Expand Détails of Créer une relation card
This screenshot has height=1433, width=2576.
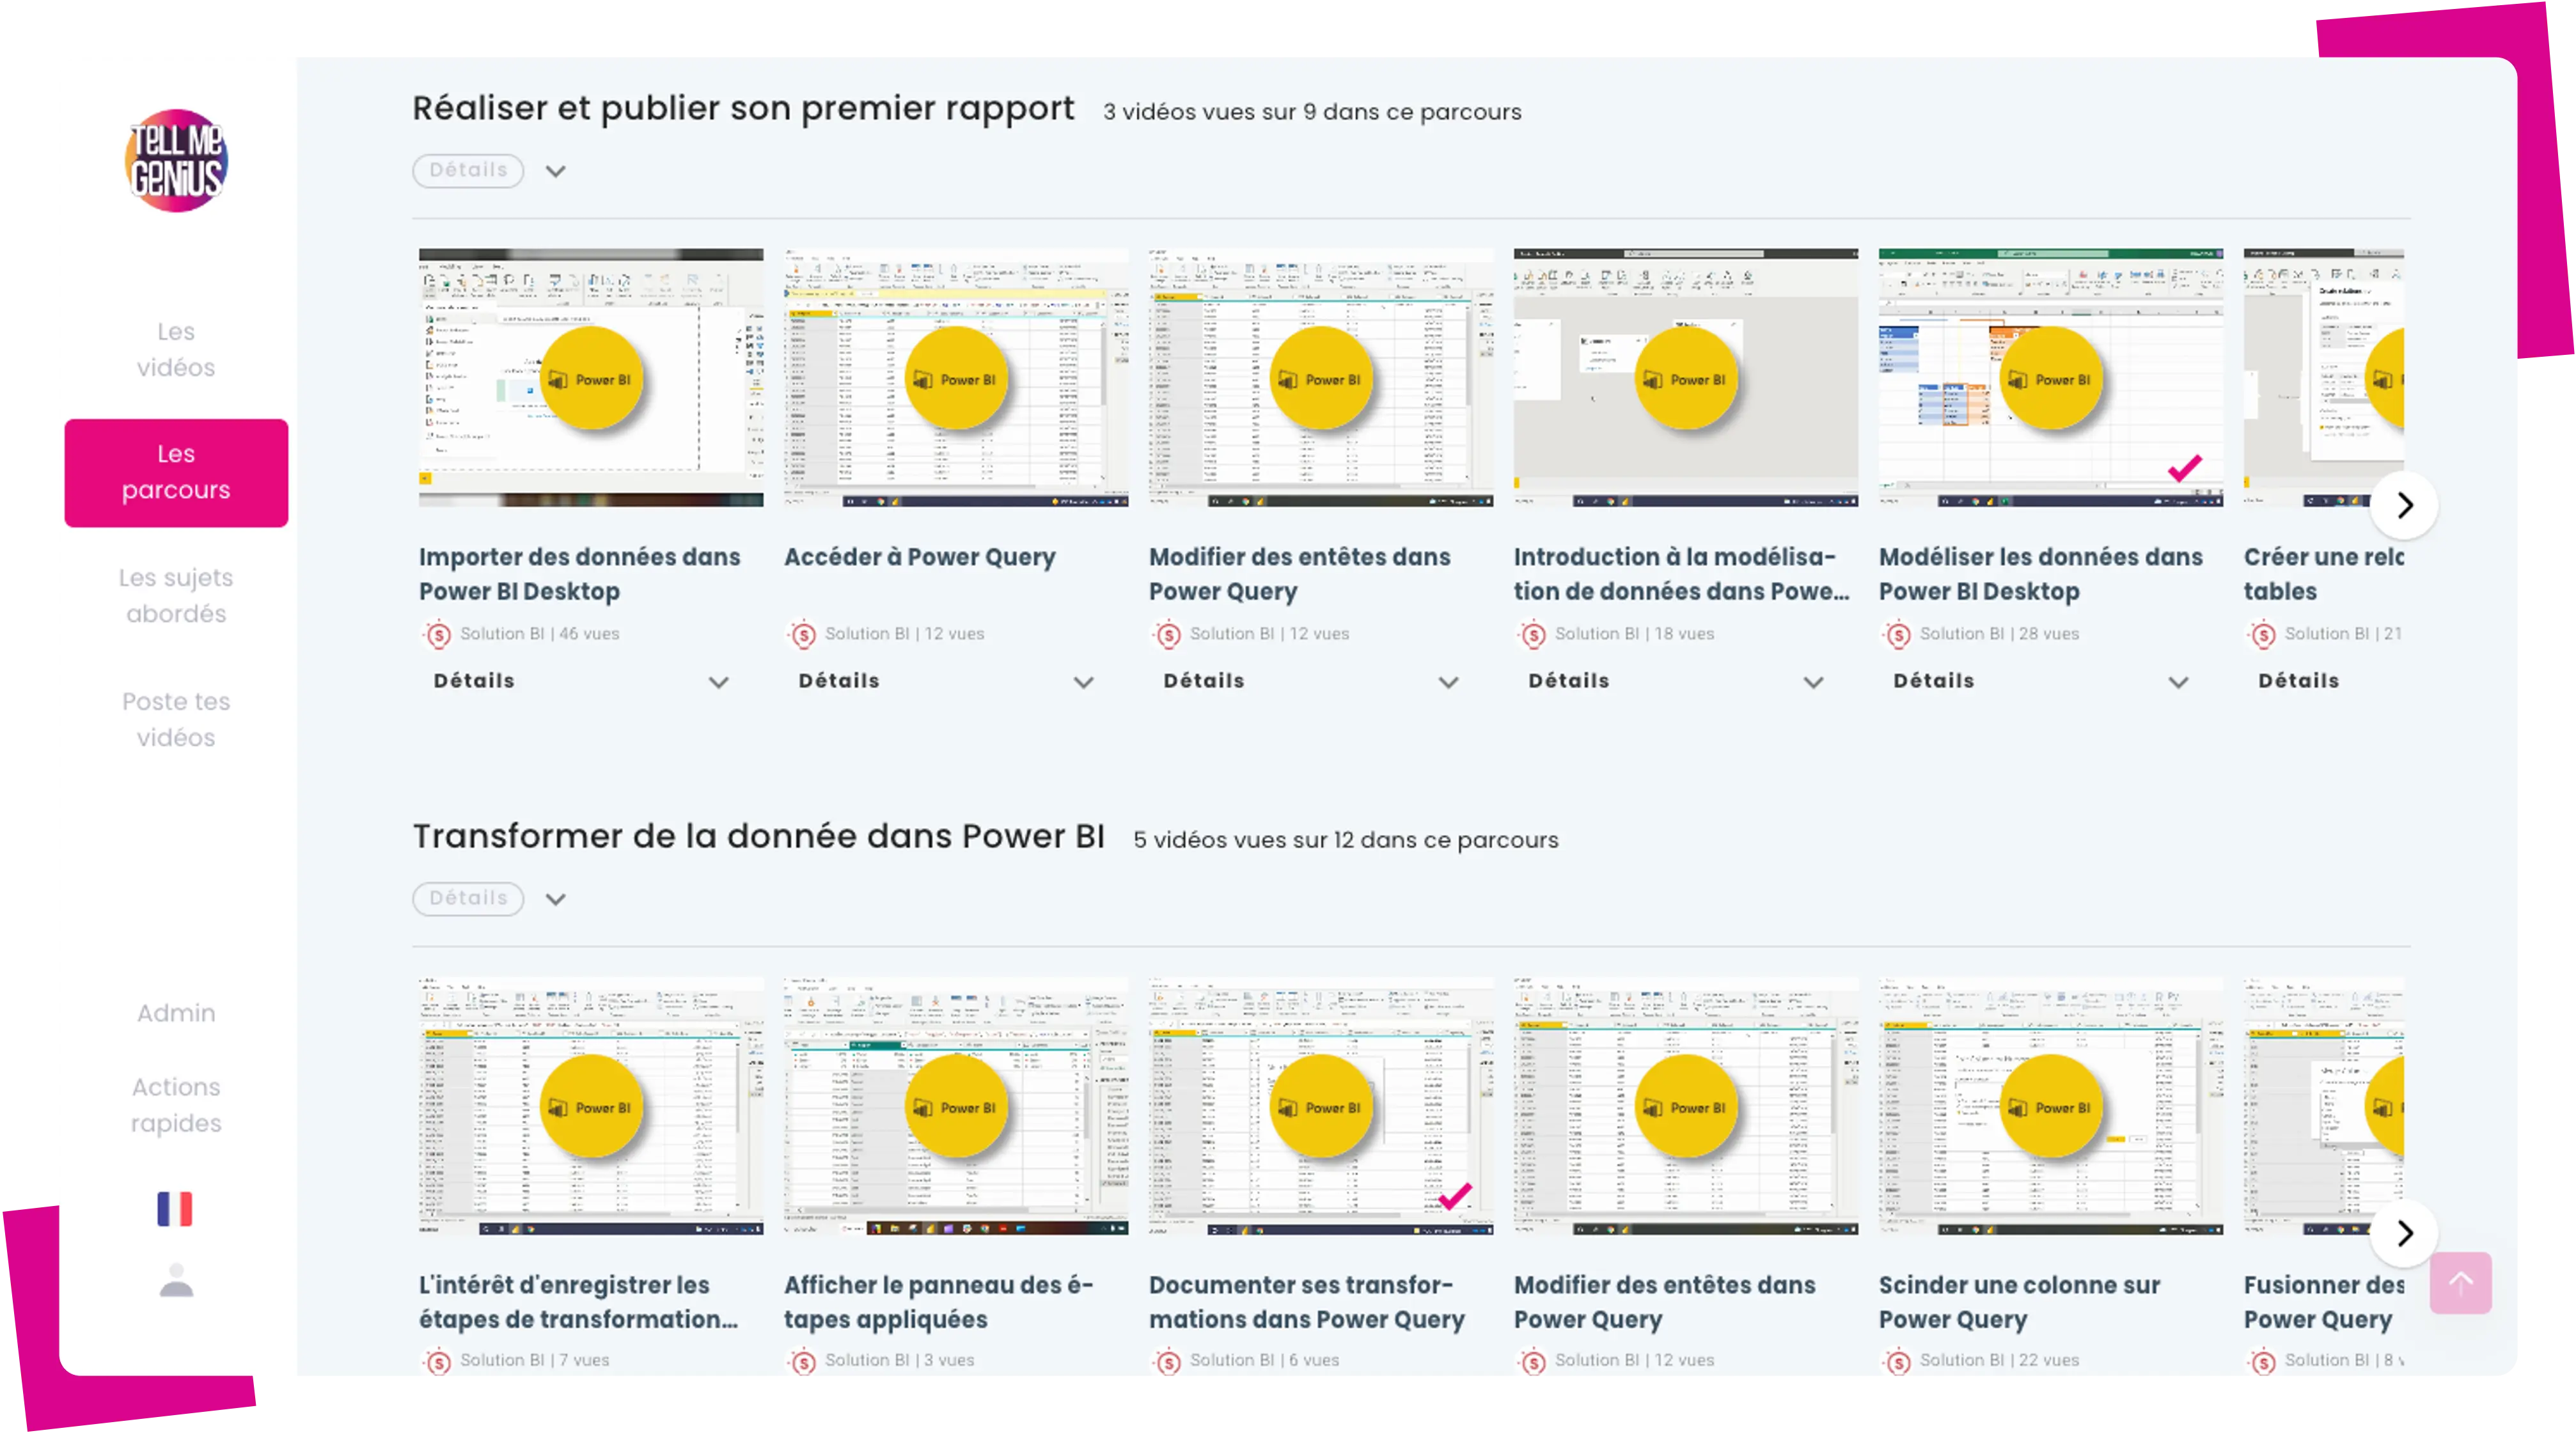coord(2299,681)
